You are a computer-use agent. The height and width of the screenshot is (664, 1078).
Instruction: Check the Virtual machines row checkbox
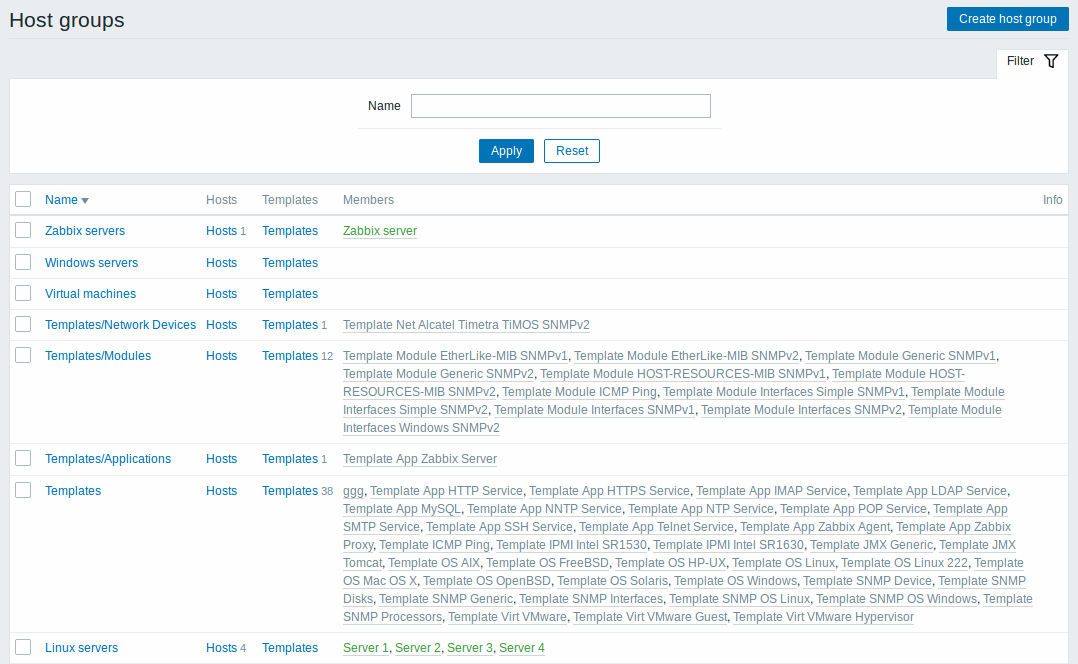coord(23,293)
